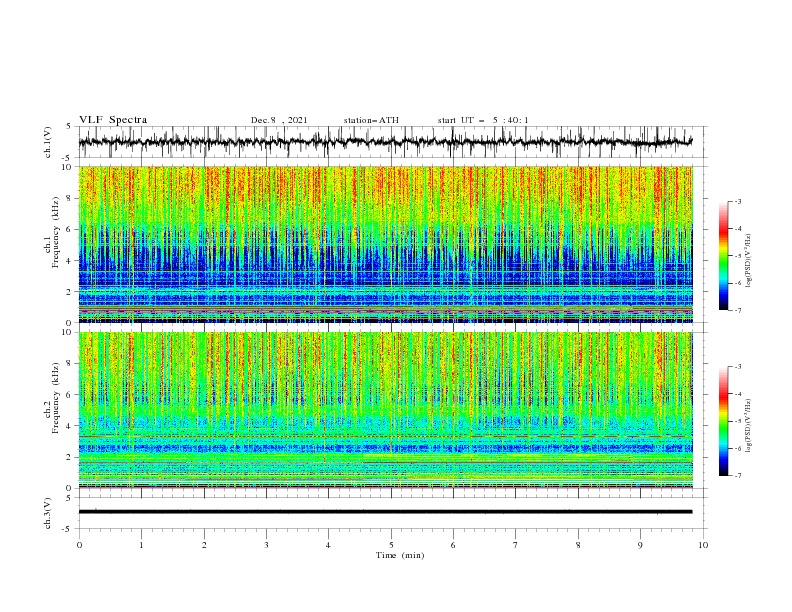Click time axis tick label '4'
This screenshot has height=612, width=792.
pyautogui.click(x=328, y=545)
